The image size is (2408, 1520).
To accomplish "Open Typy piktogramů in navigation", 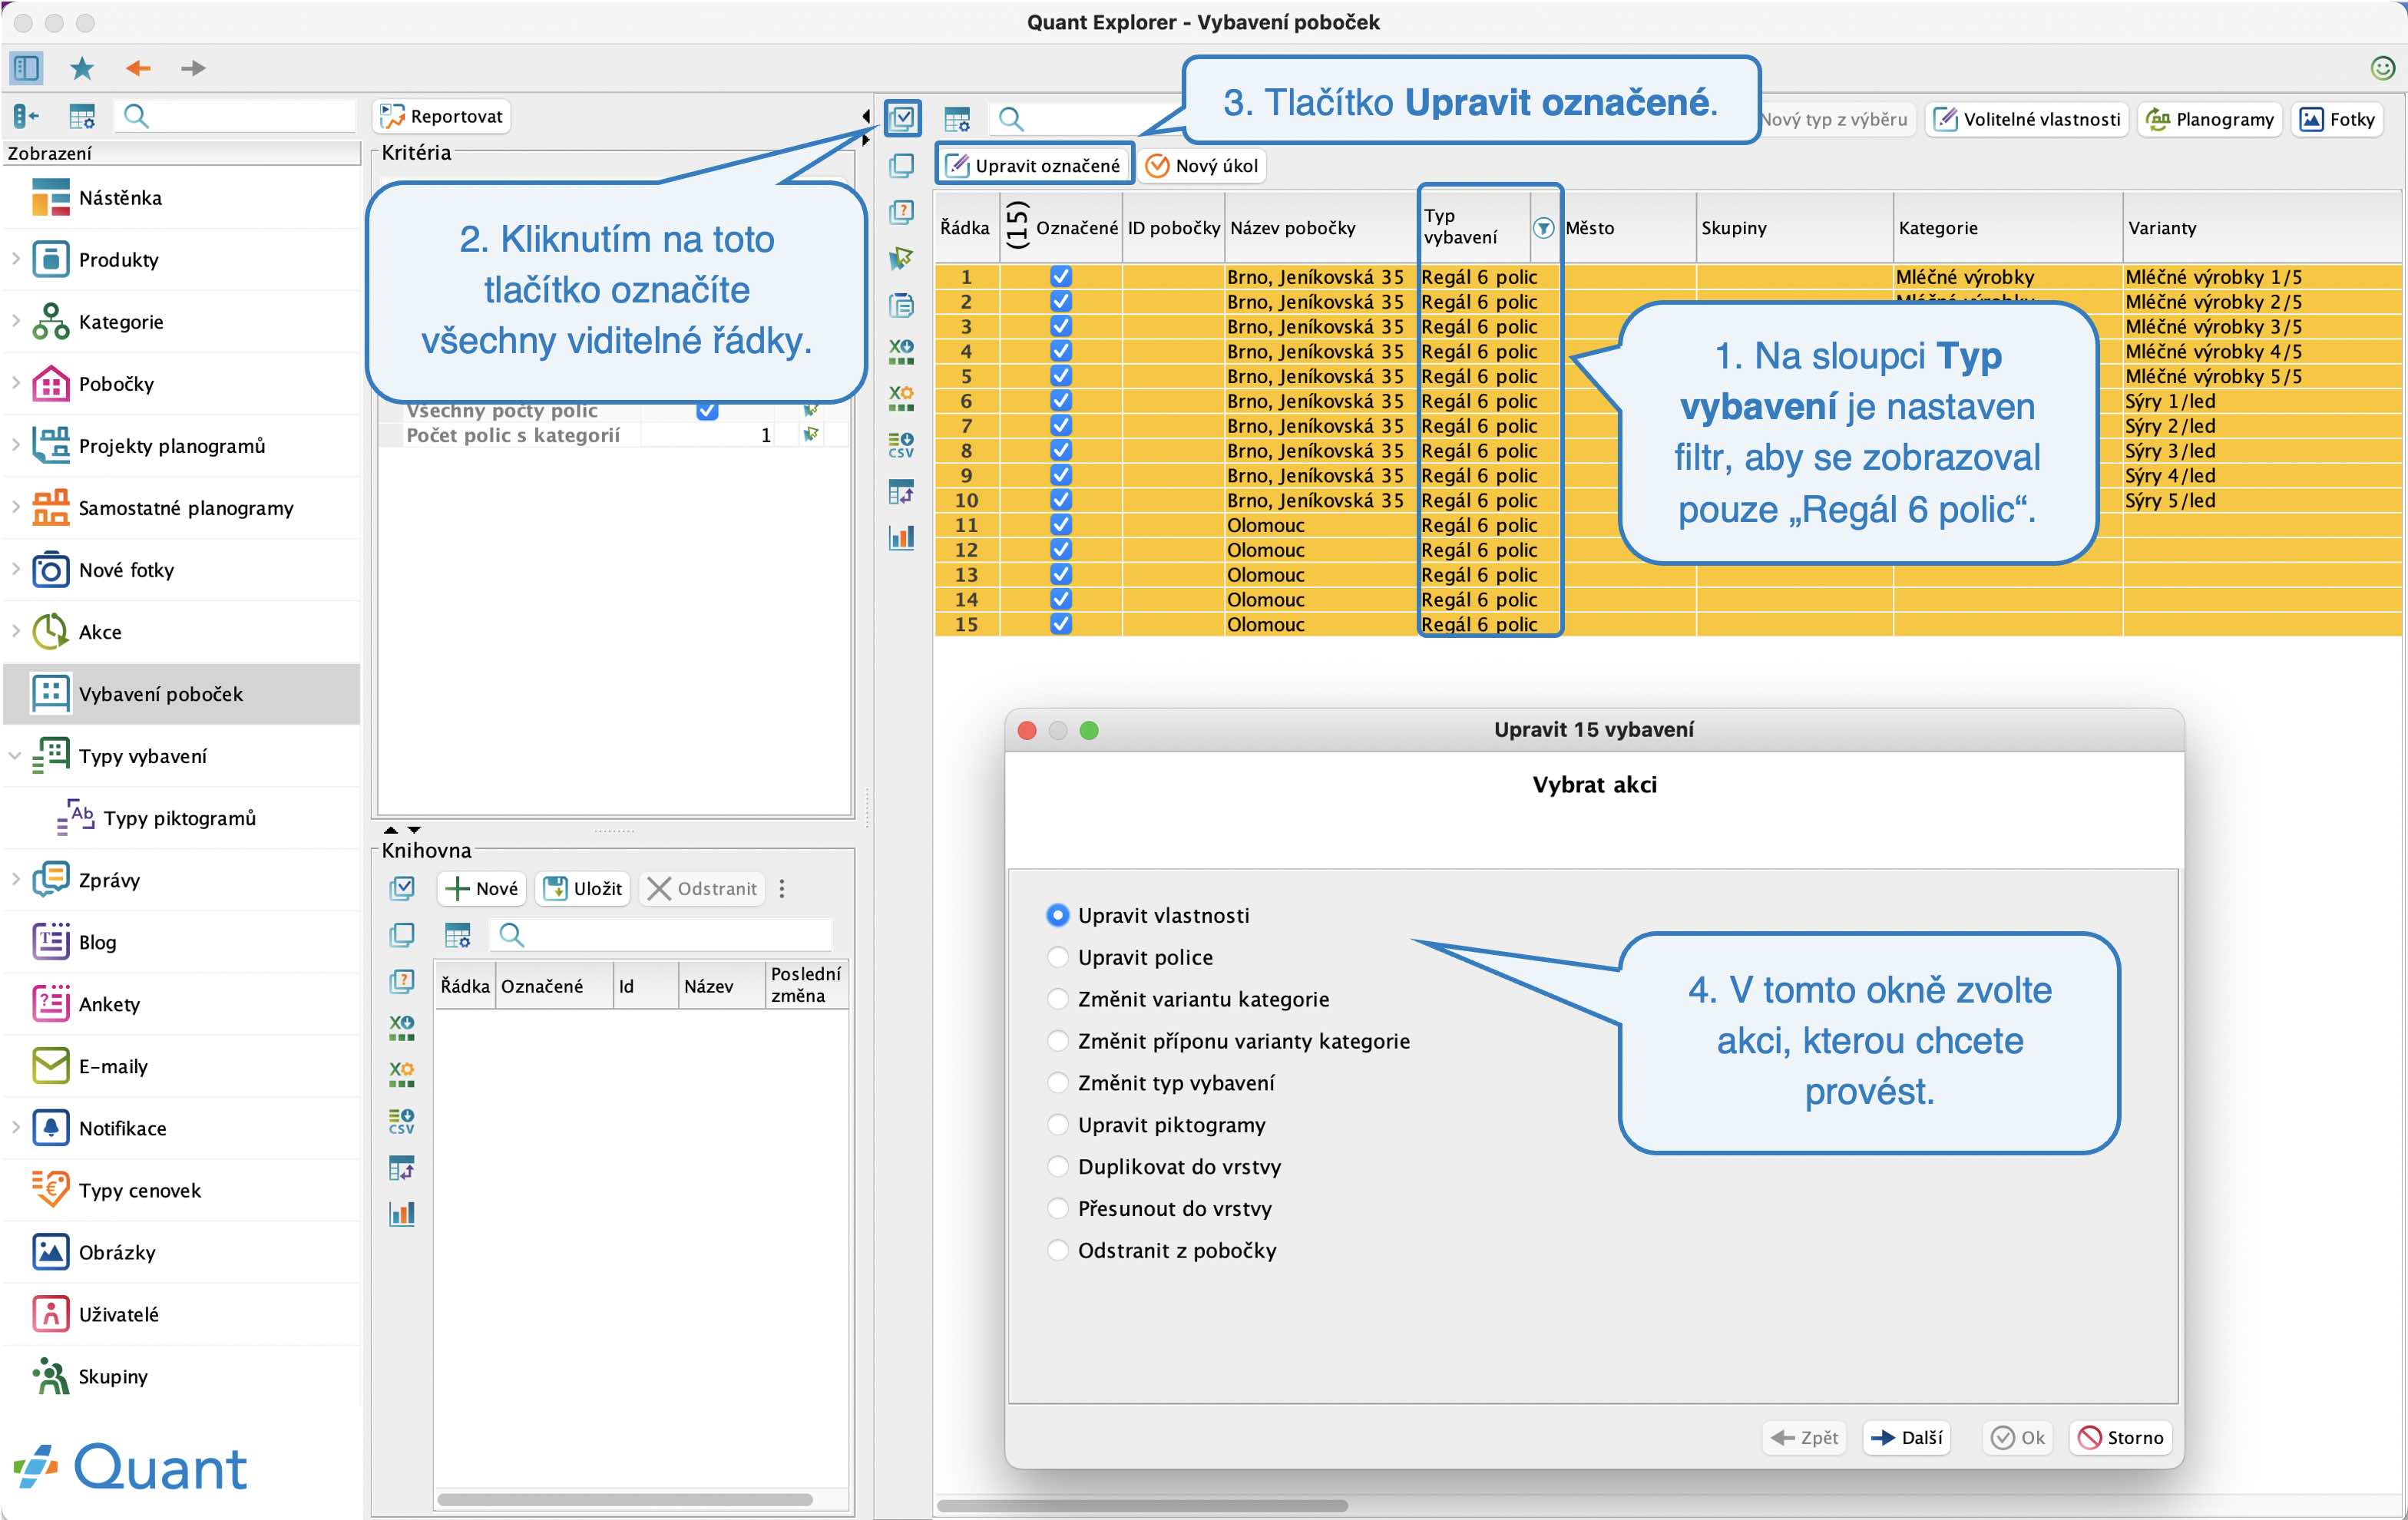I will [181, 818].
